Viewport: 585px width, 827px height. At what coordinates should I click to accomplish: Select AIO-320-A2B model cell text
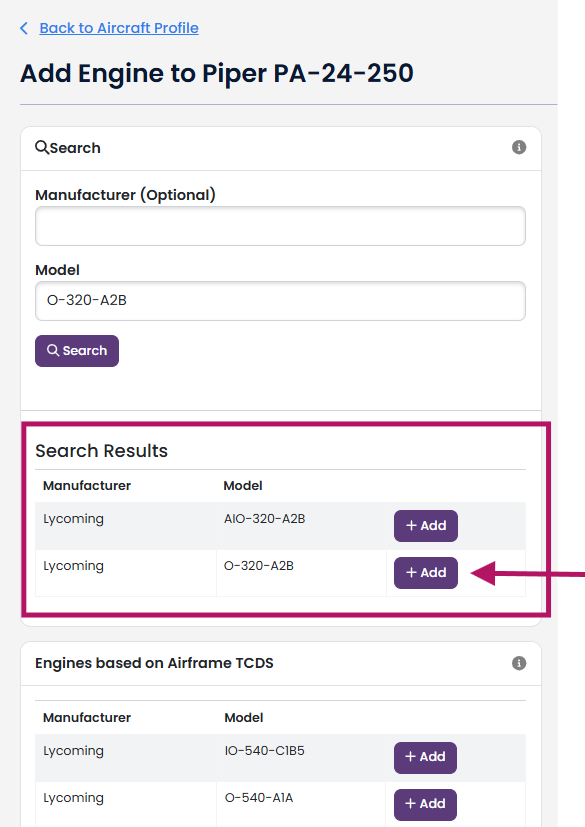click(264, 518)
